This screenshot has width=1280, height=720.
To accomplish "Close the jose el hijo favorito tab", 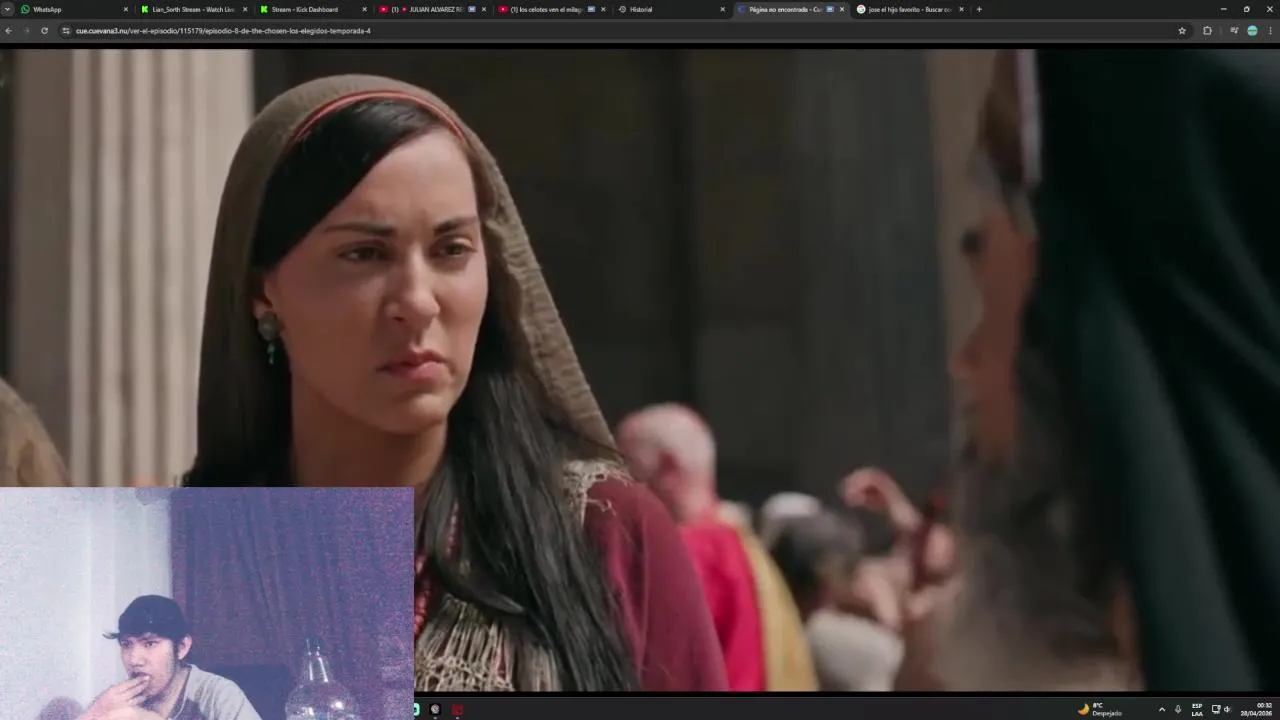I will pos(961,9).
